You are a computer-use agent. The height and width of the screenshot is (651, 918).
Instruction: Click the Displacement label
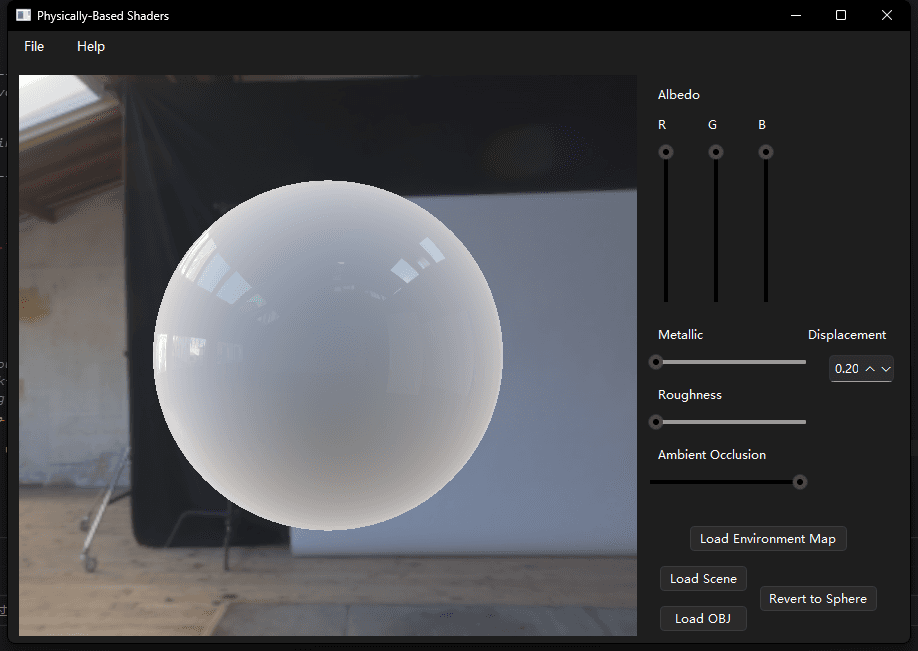pos(847,335)
